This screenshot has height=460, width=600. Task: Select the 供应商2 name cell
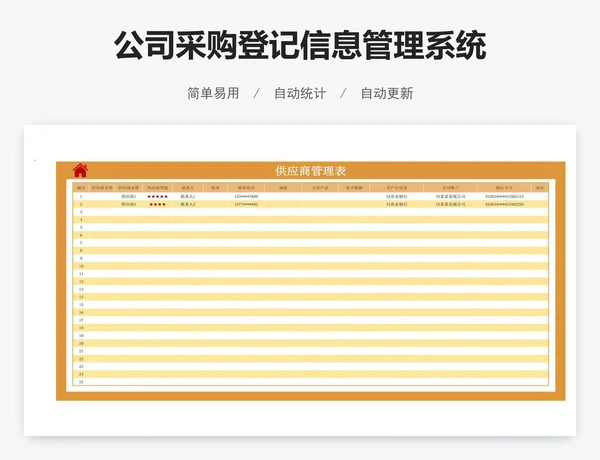129,204
